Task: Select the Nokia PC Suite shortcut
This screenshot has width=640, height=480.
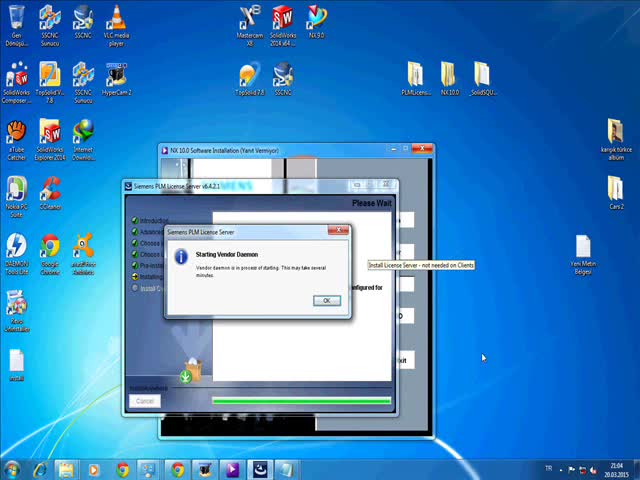Action: [x=16, y=197]
